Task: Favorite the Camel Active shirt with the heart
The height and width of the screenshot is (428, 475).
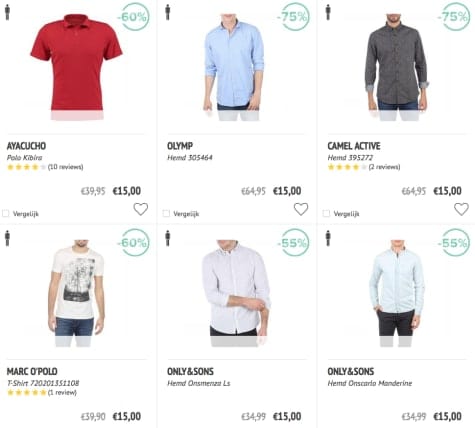Action: point(461,209)
